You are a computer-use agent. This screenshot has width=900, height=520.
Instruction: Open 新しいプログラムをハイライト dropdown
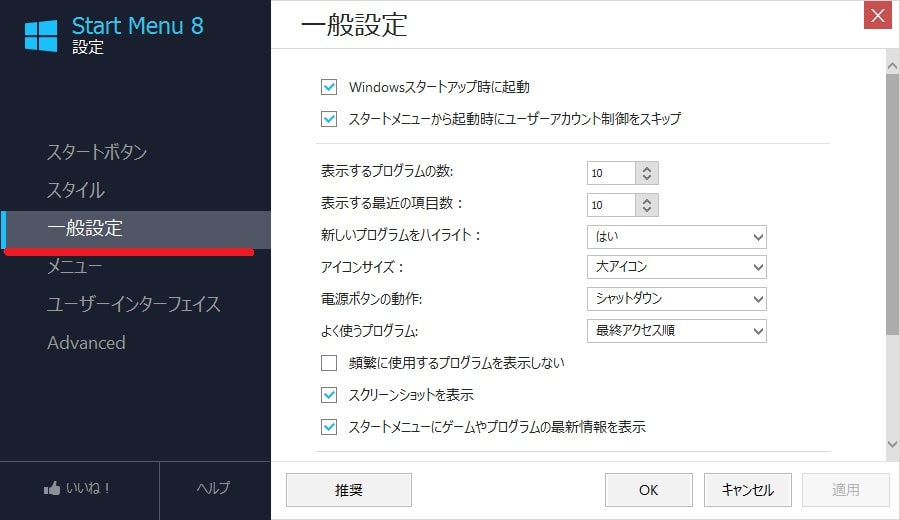(677, 236)
